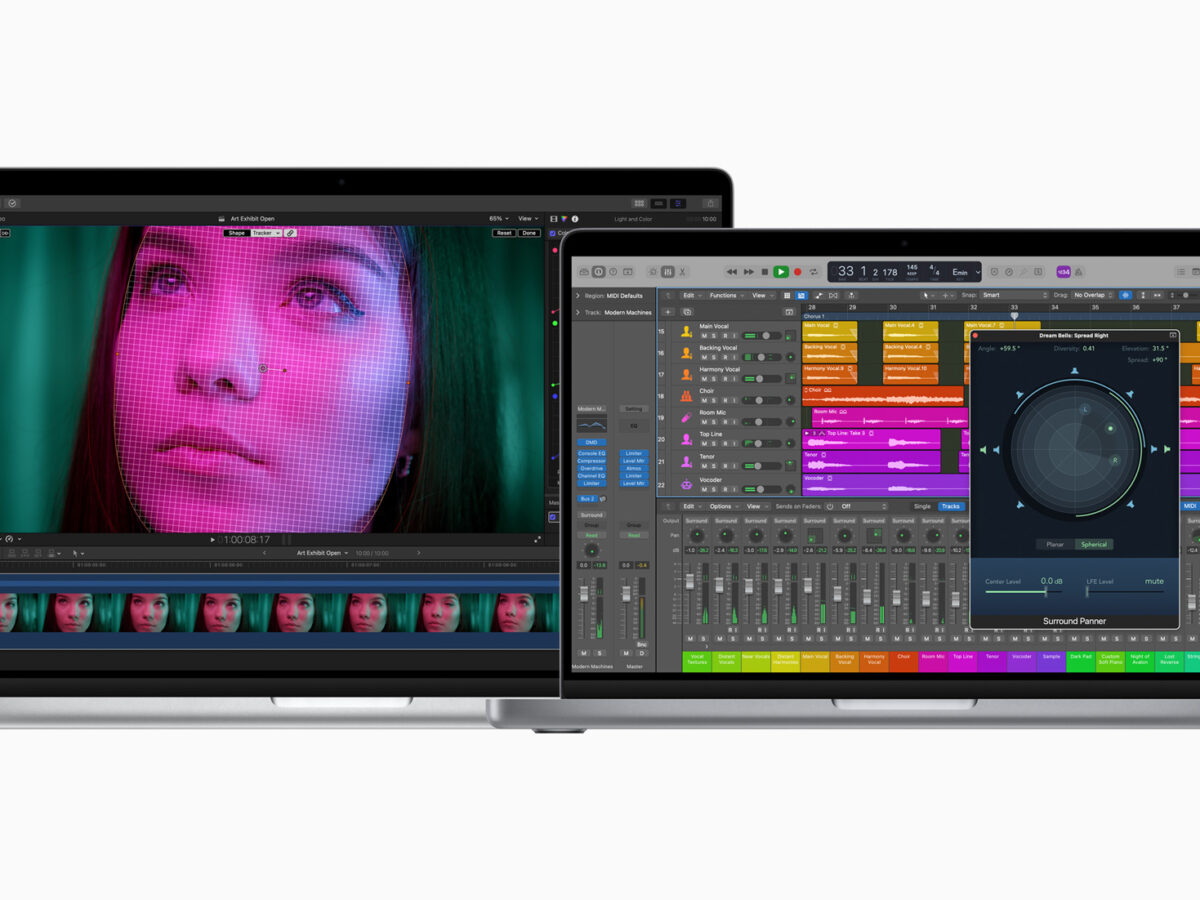Expand the Region MIDI Defaults disclosure triangle
This screenshot has height=900, width=1200.
tap(577, 295)
